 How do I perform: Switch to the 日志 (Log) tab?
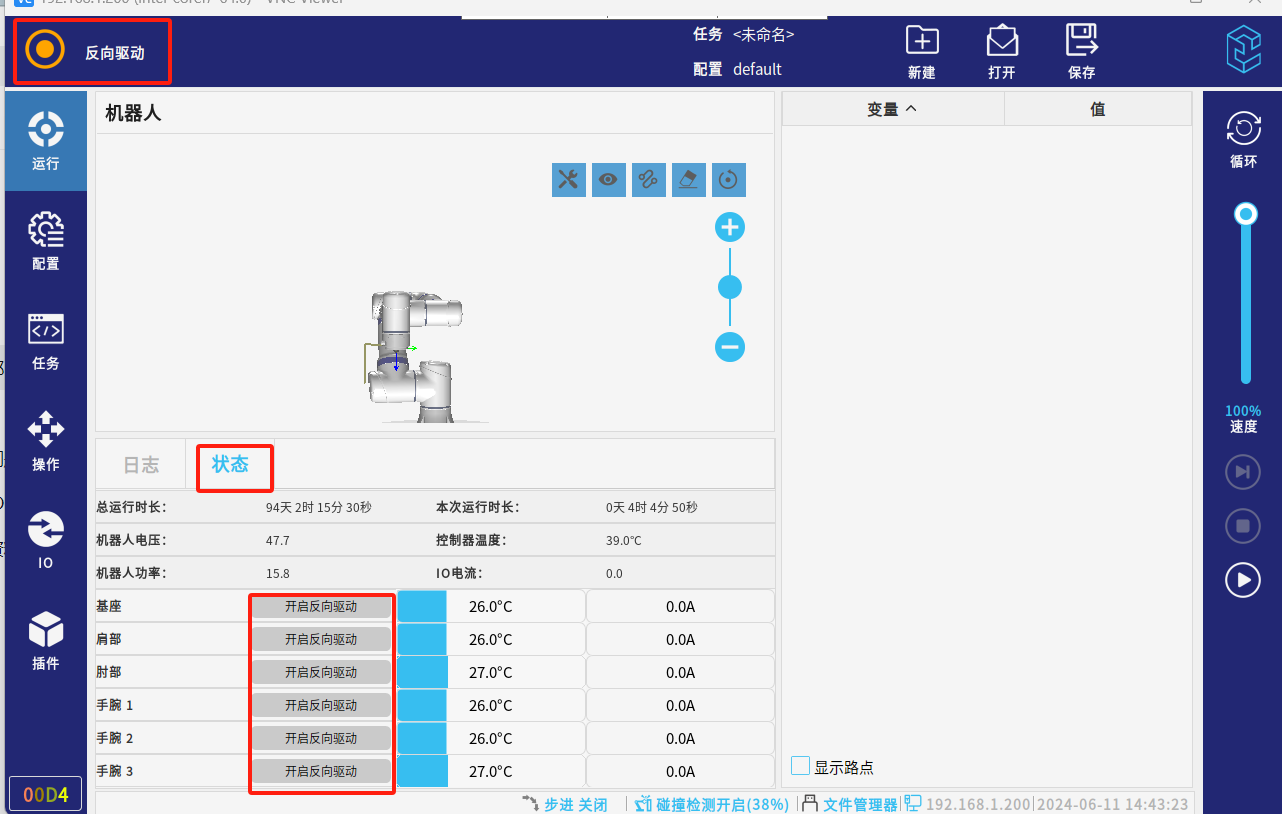tap(141, 465)
